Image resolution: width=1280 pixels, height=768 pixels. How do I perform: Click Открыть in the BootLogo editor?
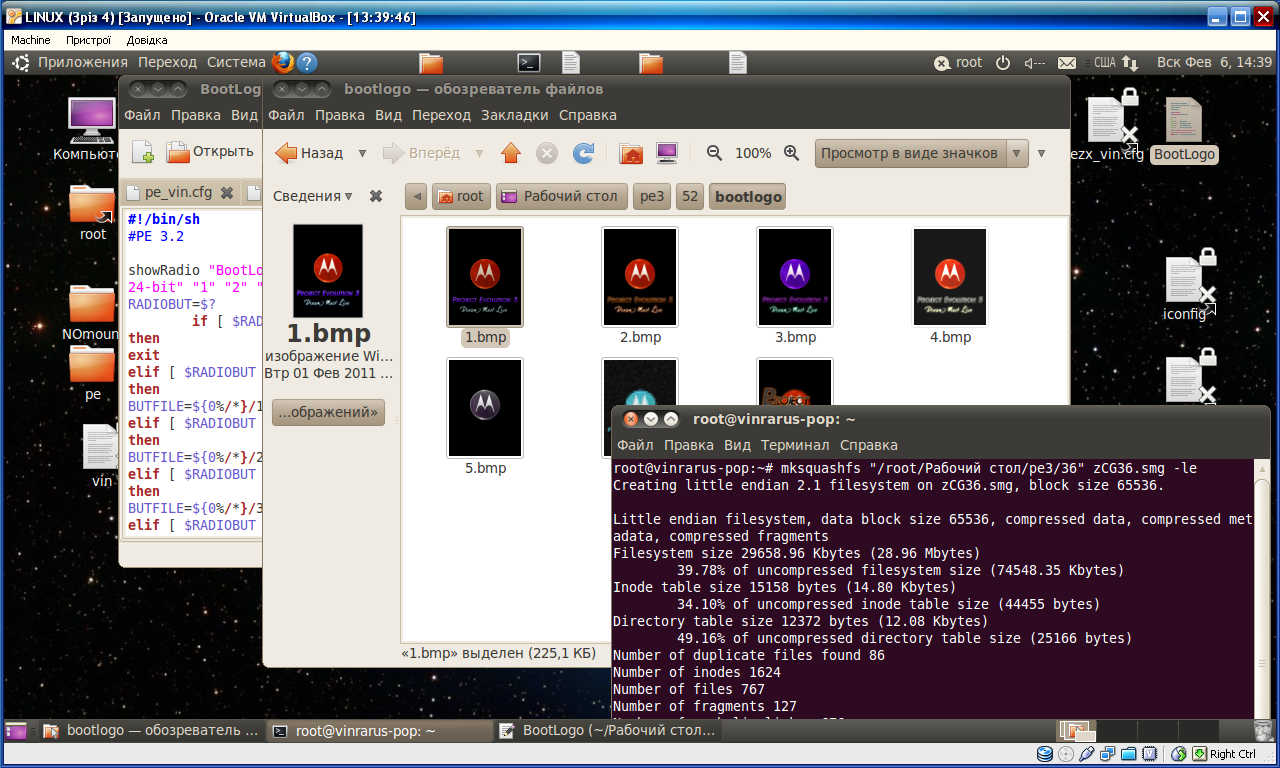(x=210, y=151)
